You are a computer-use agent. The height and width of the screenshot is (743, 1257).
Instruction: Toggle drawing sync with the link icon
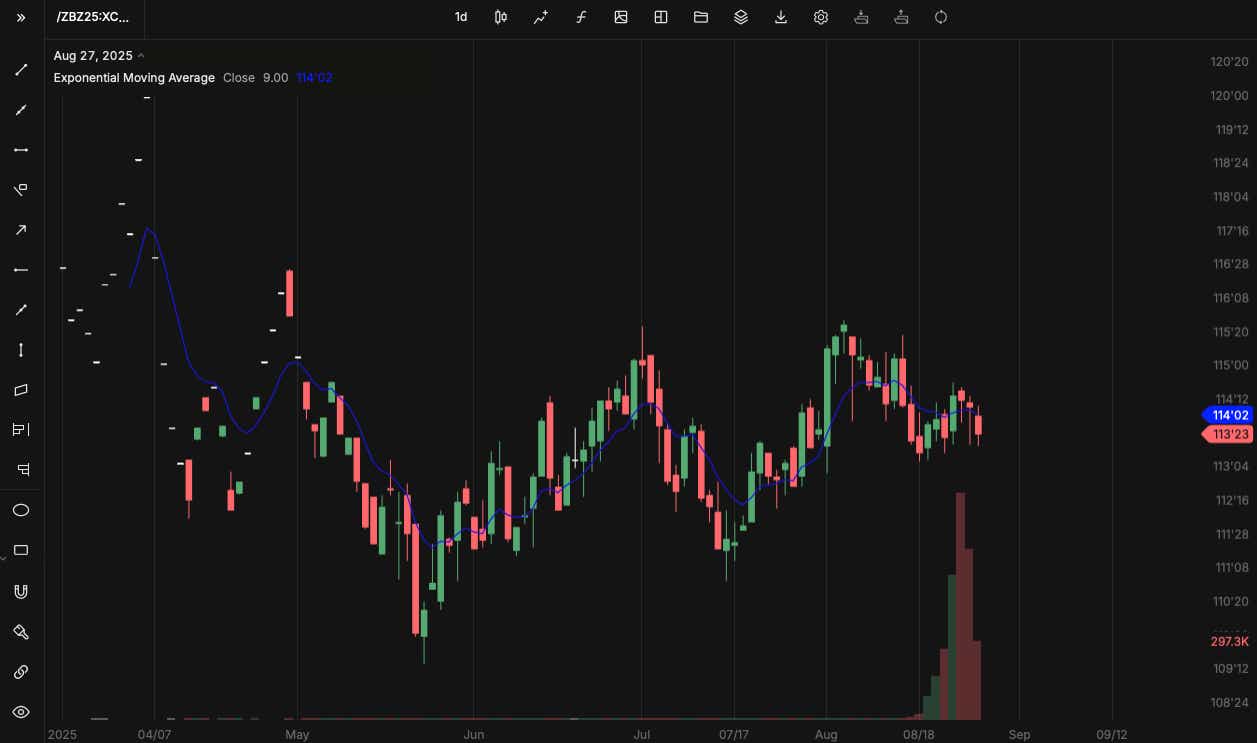coord(21,671)
